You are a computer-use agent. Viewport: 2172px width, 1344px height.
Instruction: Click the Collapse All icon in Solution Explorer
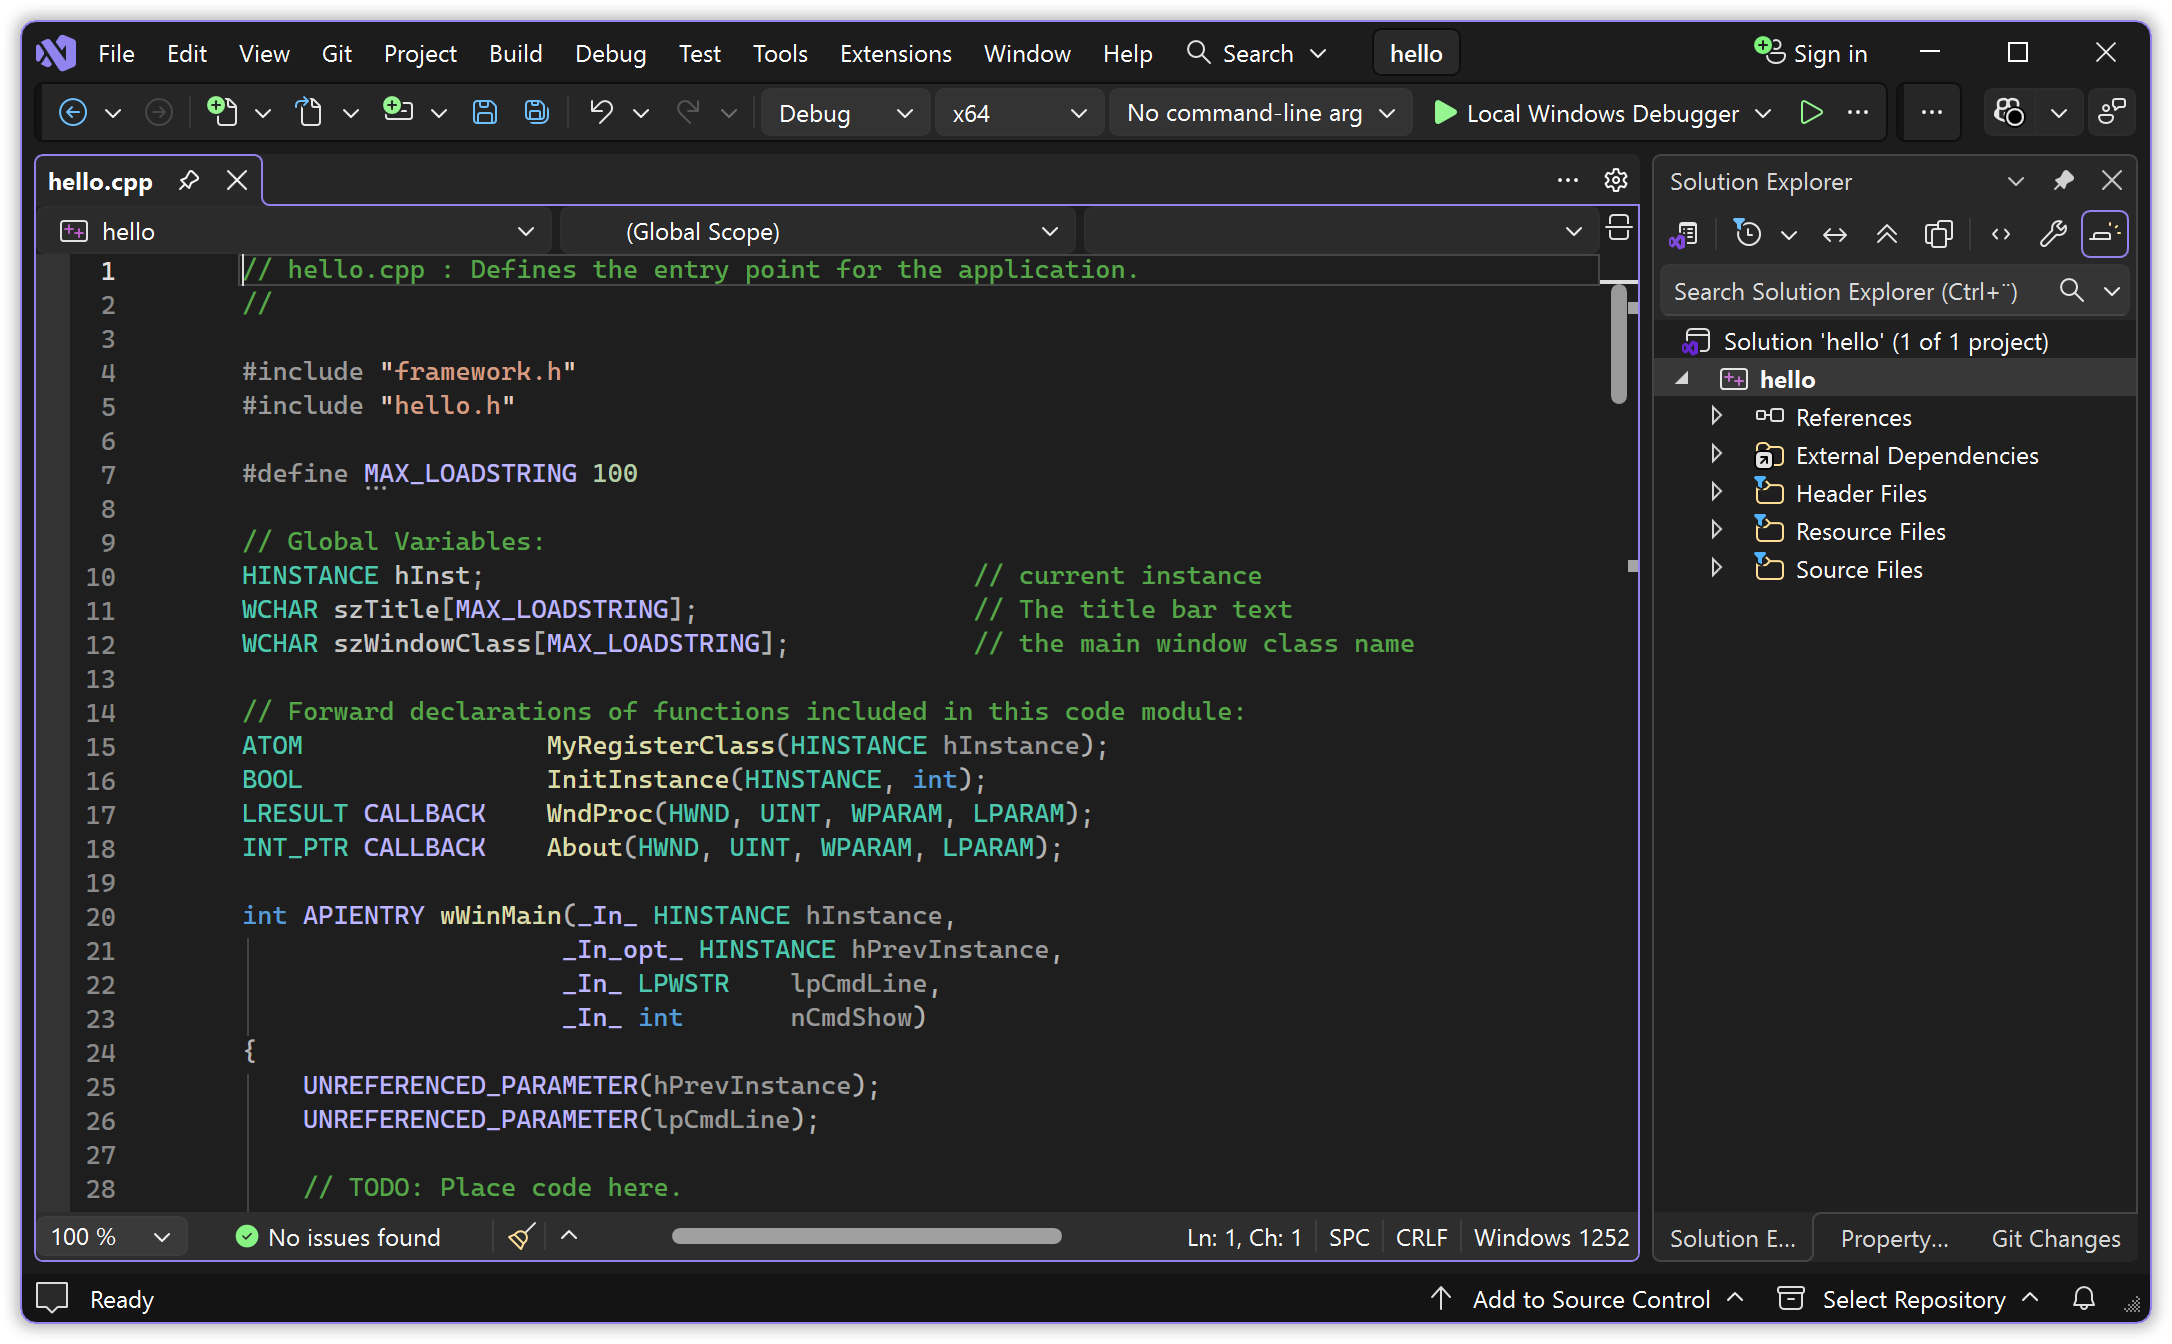pyautogui.click(x=1886, y=234)
